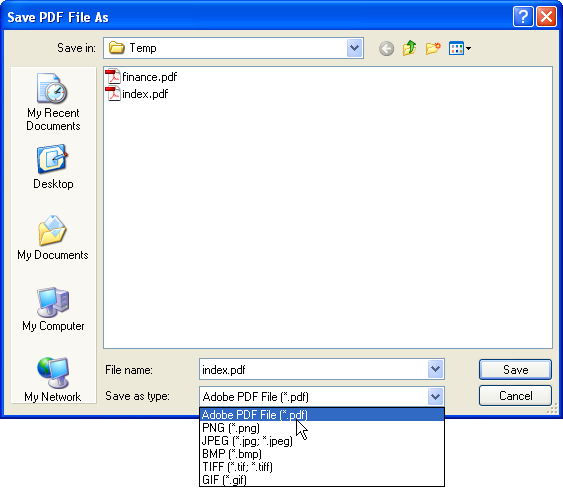Open My Computer shortcut
563x488 pixels.
(x=53, y=309)
